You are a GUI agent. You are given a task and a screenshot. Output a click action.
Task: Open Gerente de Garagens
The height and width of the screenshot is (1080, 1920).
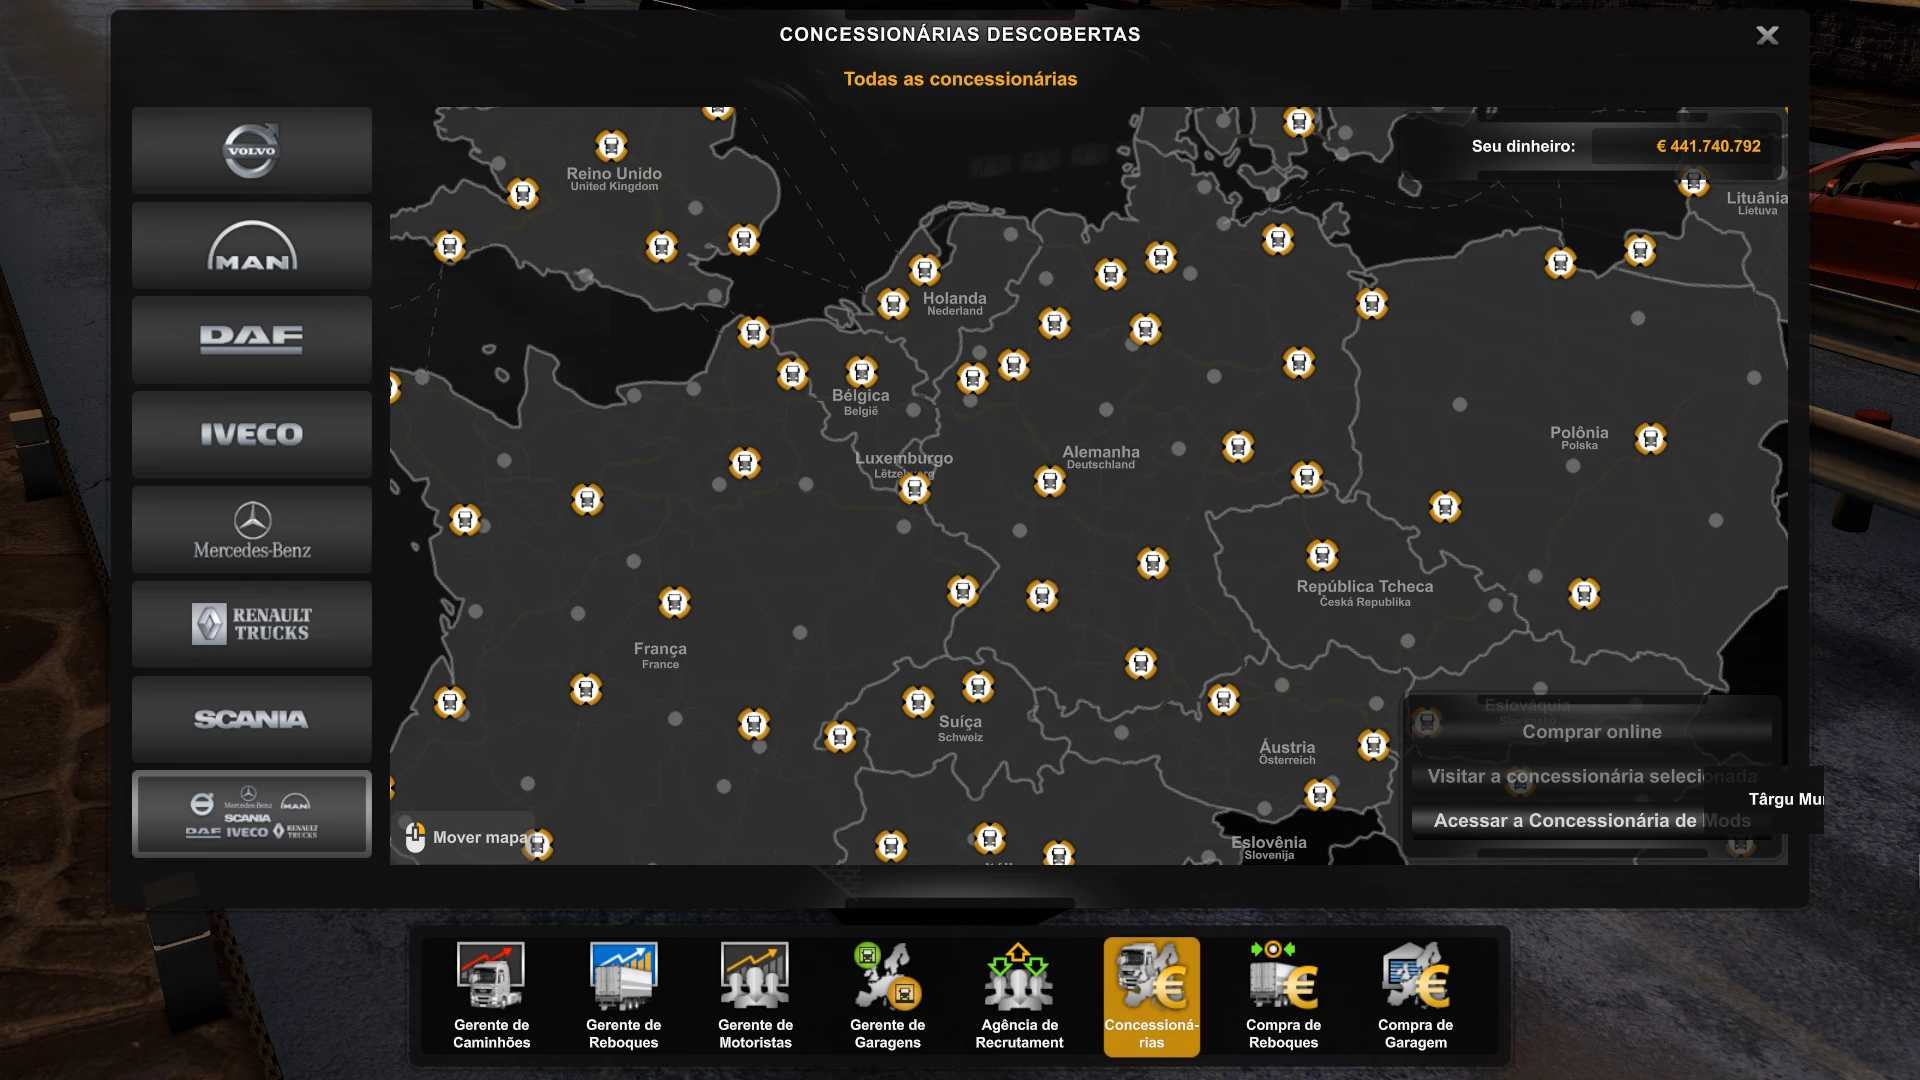coord(887,996)
